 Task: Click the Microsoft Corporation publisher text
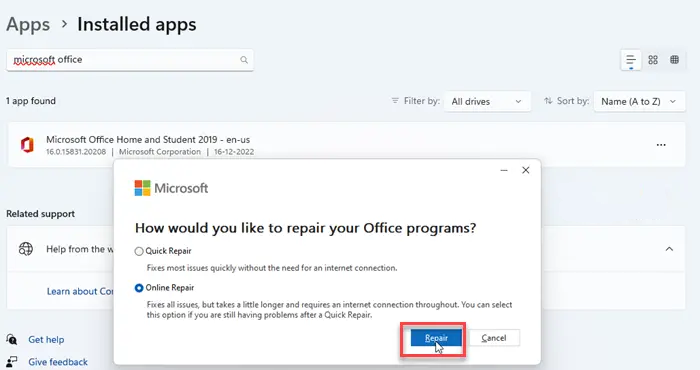pyautogui.click(x=160, y=152)
